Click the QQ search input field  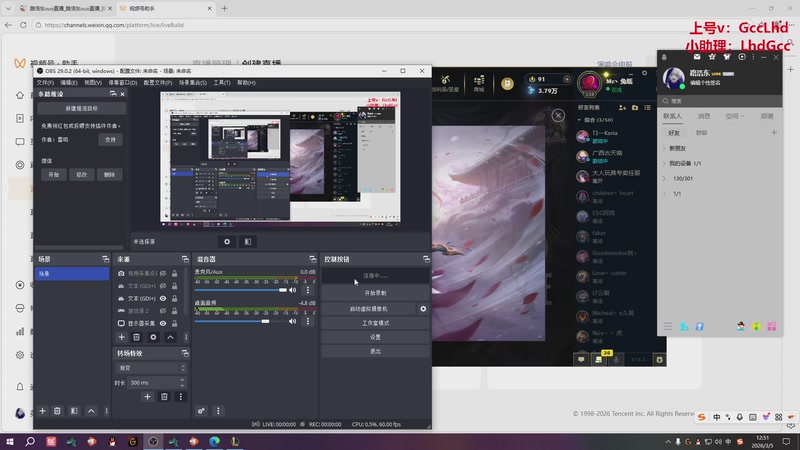tap(719, 101)
